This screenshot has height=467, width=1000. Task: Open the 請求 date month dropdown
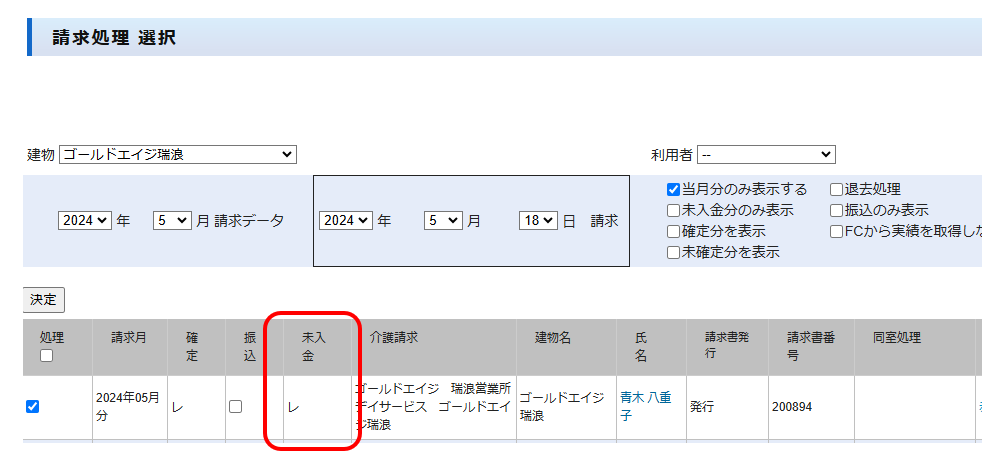[x=443, y=221]
